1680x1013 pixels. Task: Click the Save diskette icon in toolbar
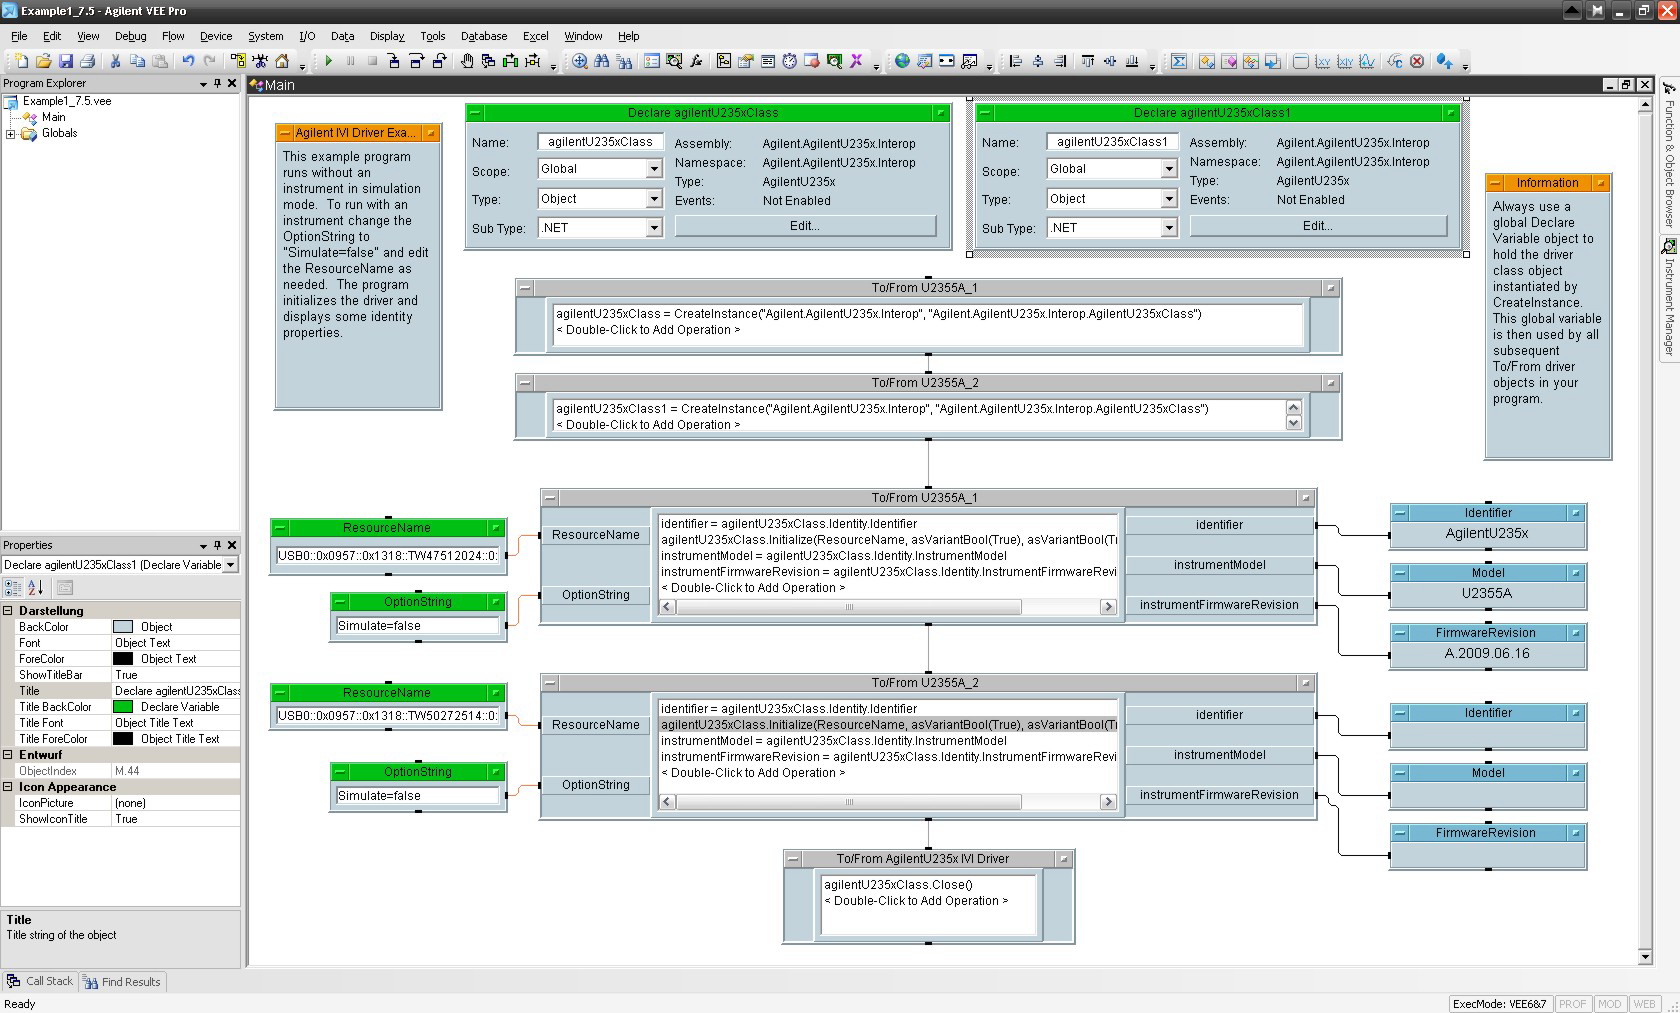click(65, 61)
